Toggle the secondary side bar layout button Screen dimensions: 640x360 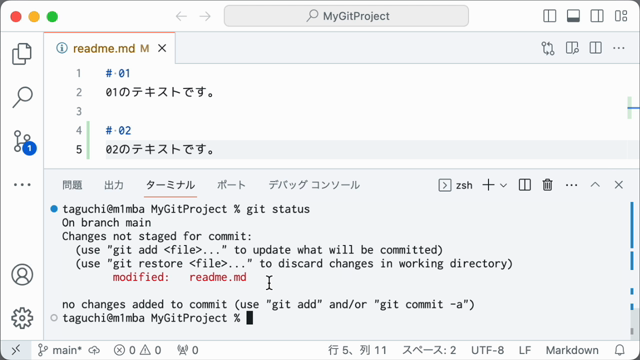597,16
